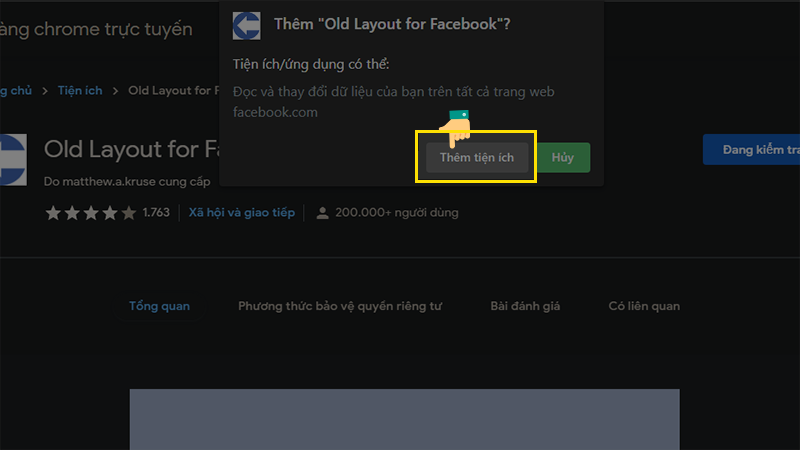The width and height of the screenshot is (800, 450).
Task: Go to the Trang chủ breadcrumb link
Action: 16,91
